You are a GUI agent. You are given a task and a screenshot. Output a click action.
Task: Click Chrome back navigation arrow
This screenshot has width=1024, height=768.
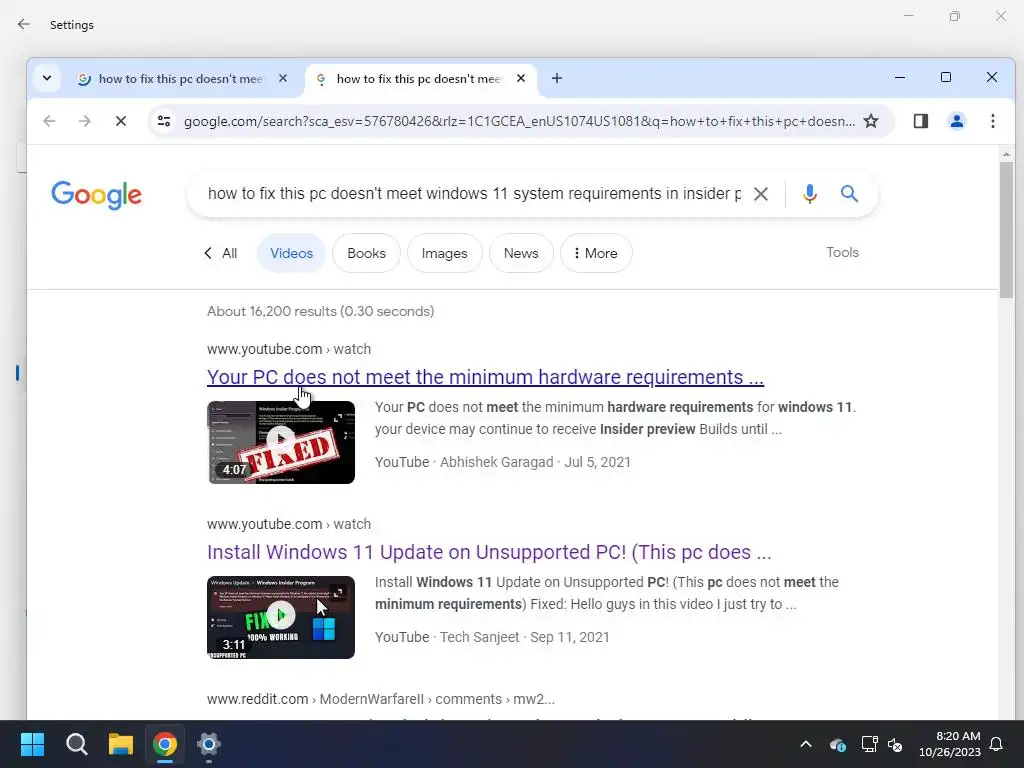tap(49, 121)
